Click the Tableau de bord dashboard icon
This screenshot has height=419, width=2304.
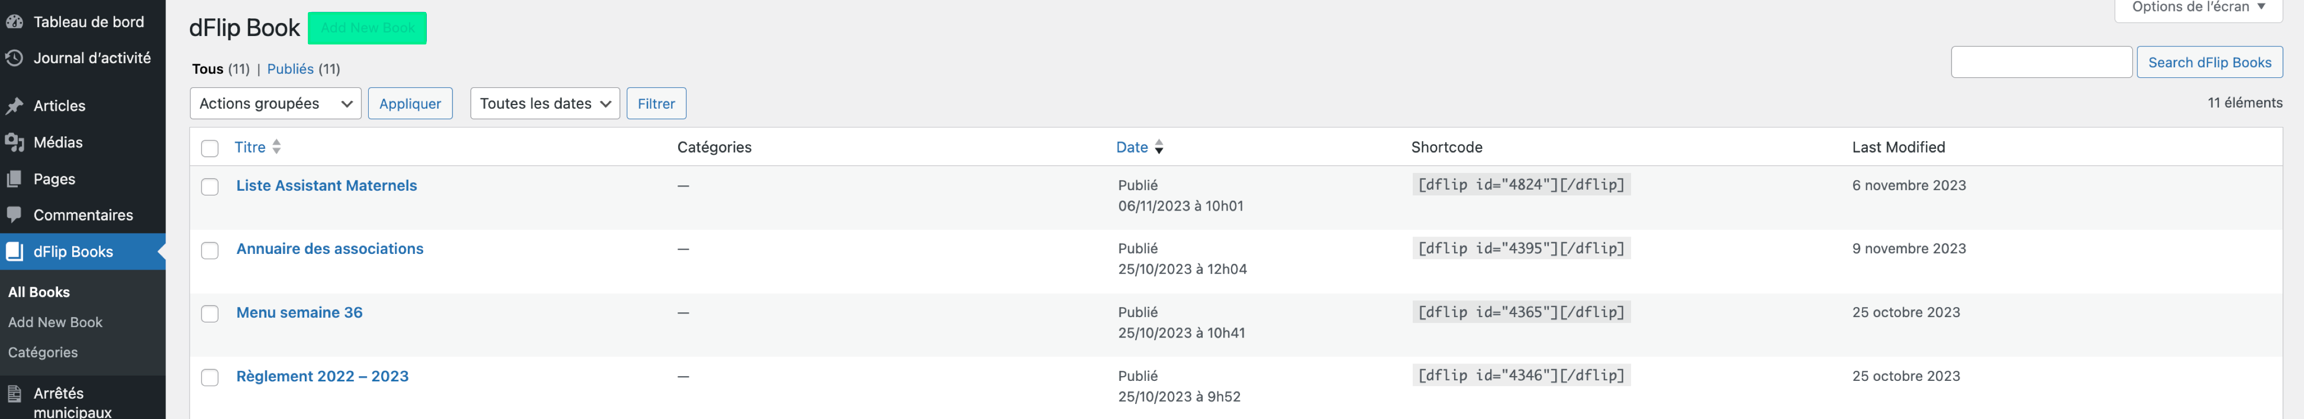[15, 21]
